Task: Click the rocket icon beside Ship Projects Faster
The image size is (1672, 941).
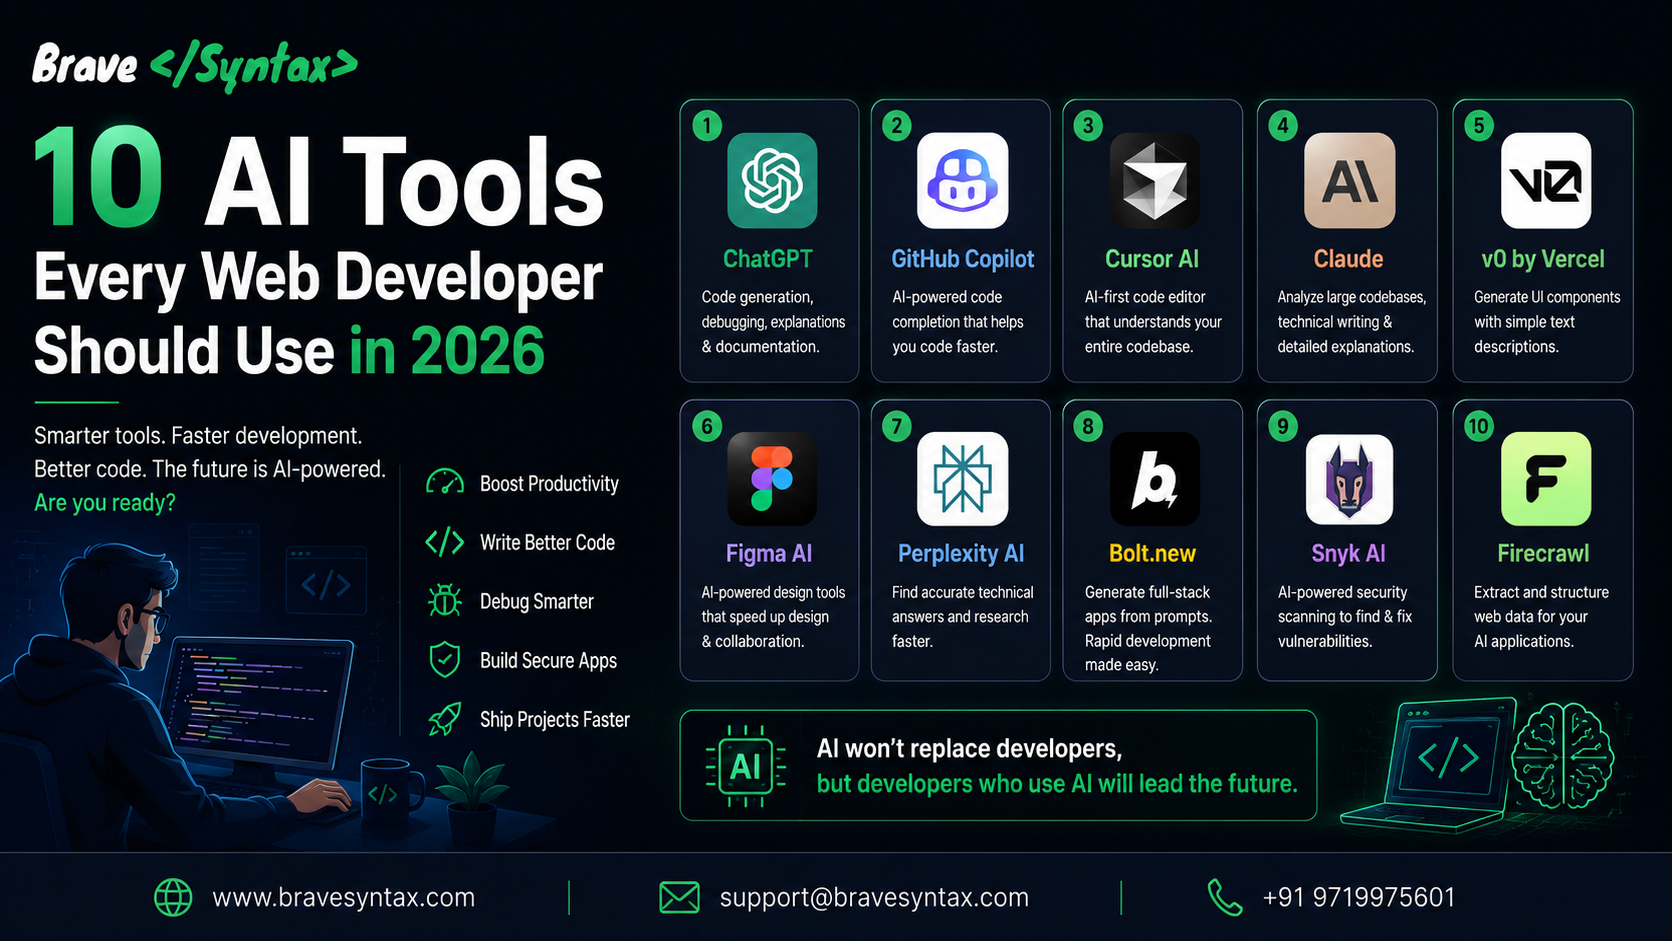Action: [x=445, y=719]
